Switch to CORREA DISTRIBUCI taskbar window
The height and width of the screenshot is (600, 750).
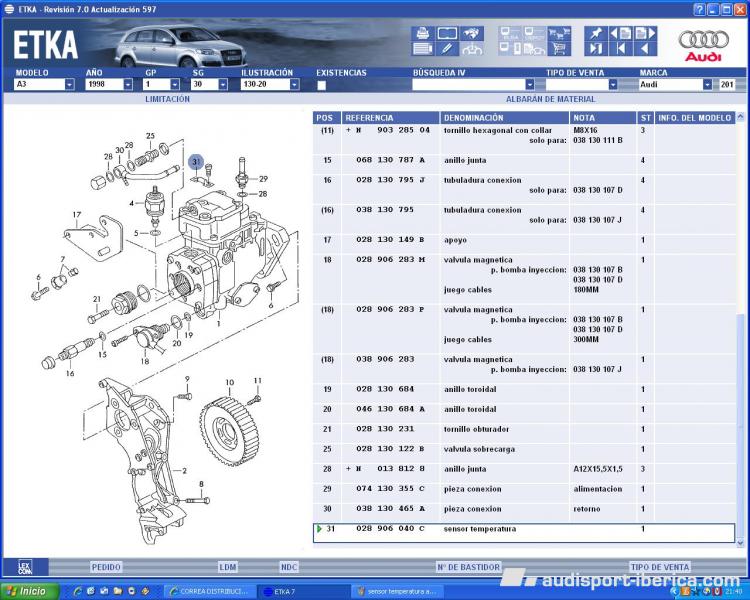[209, 592]
